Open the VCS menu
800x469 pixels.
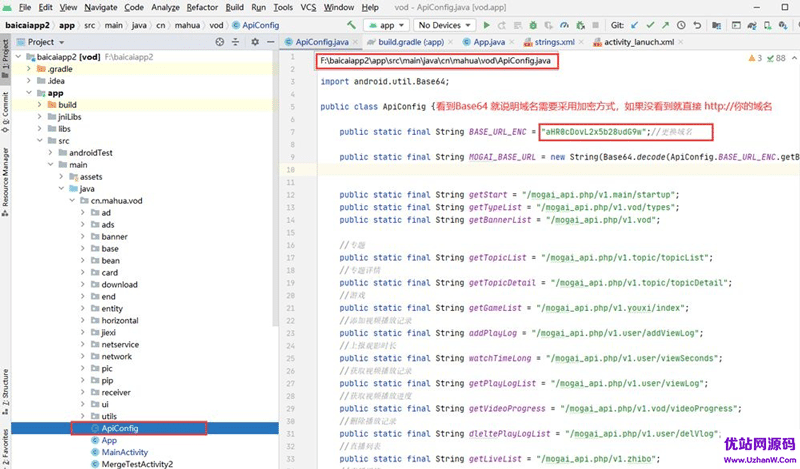tap(308, 7)
